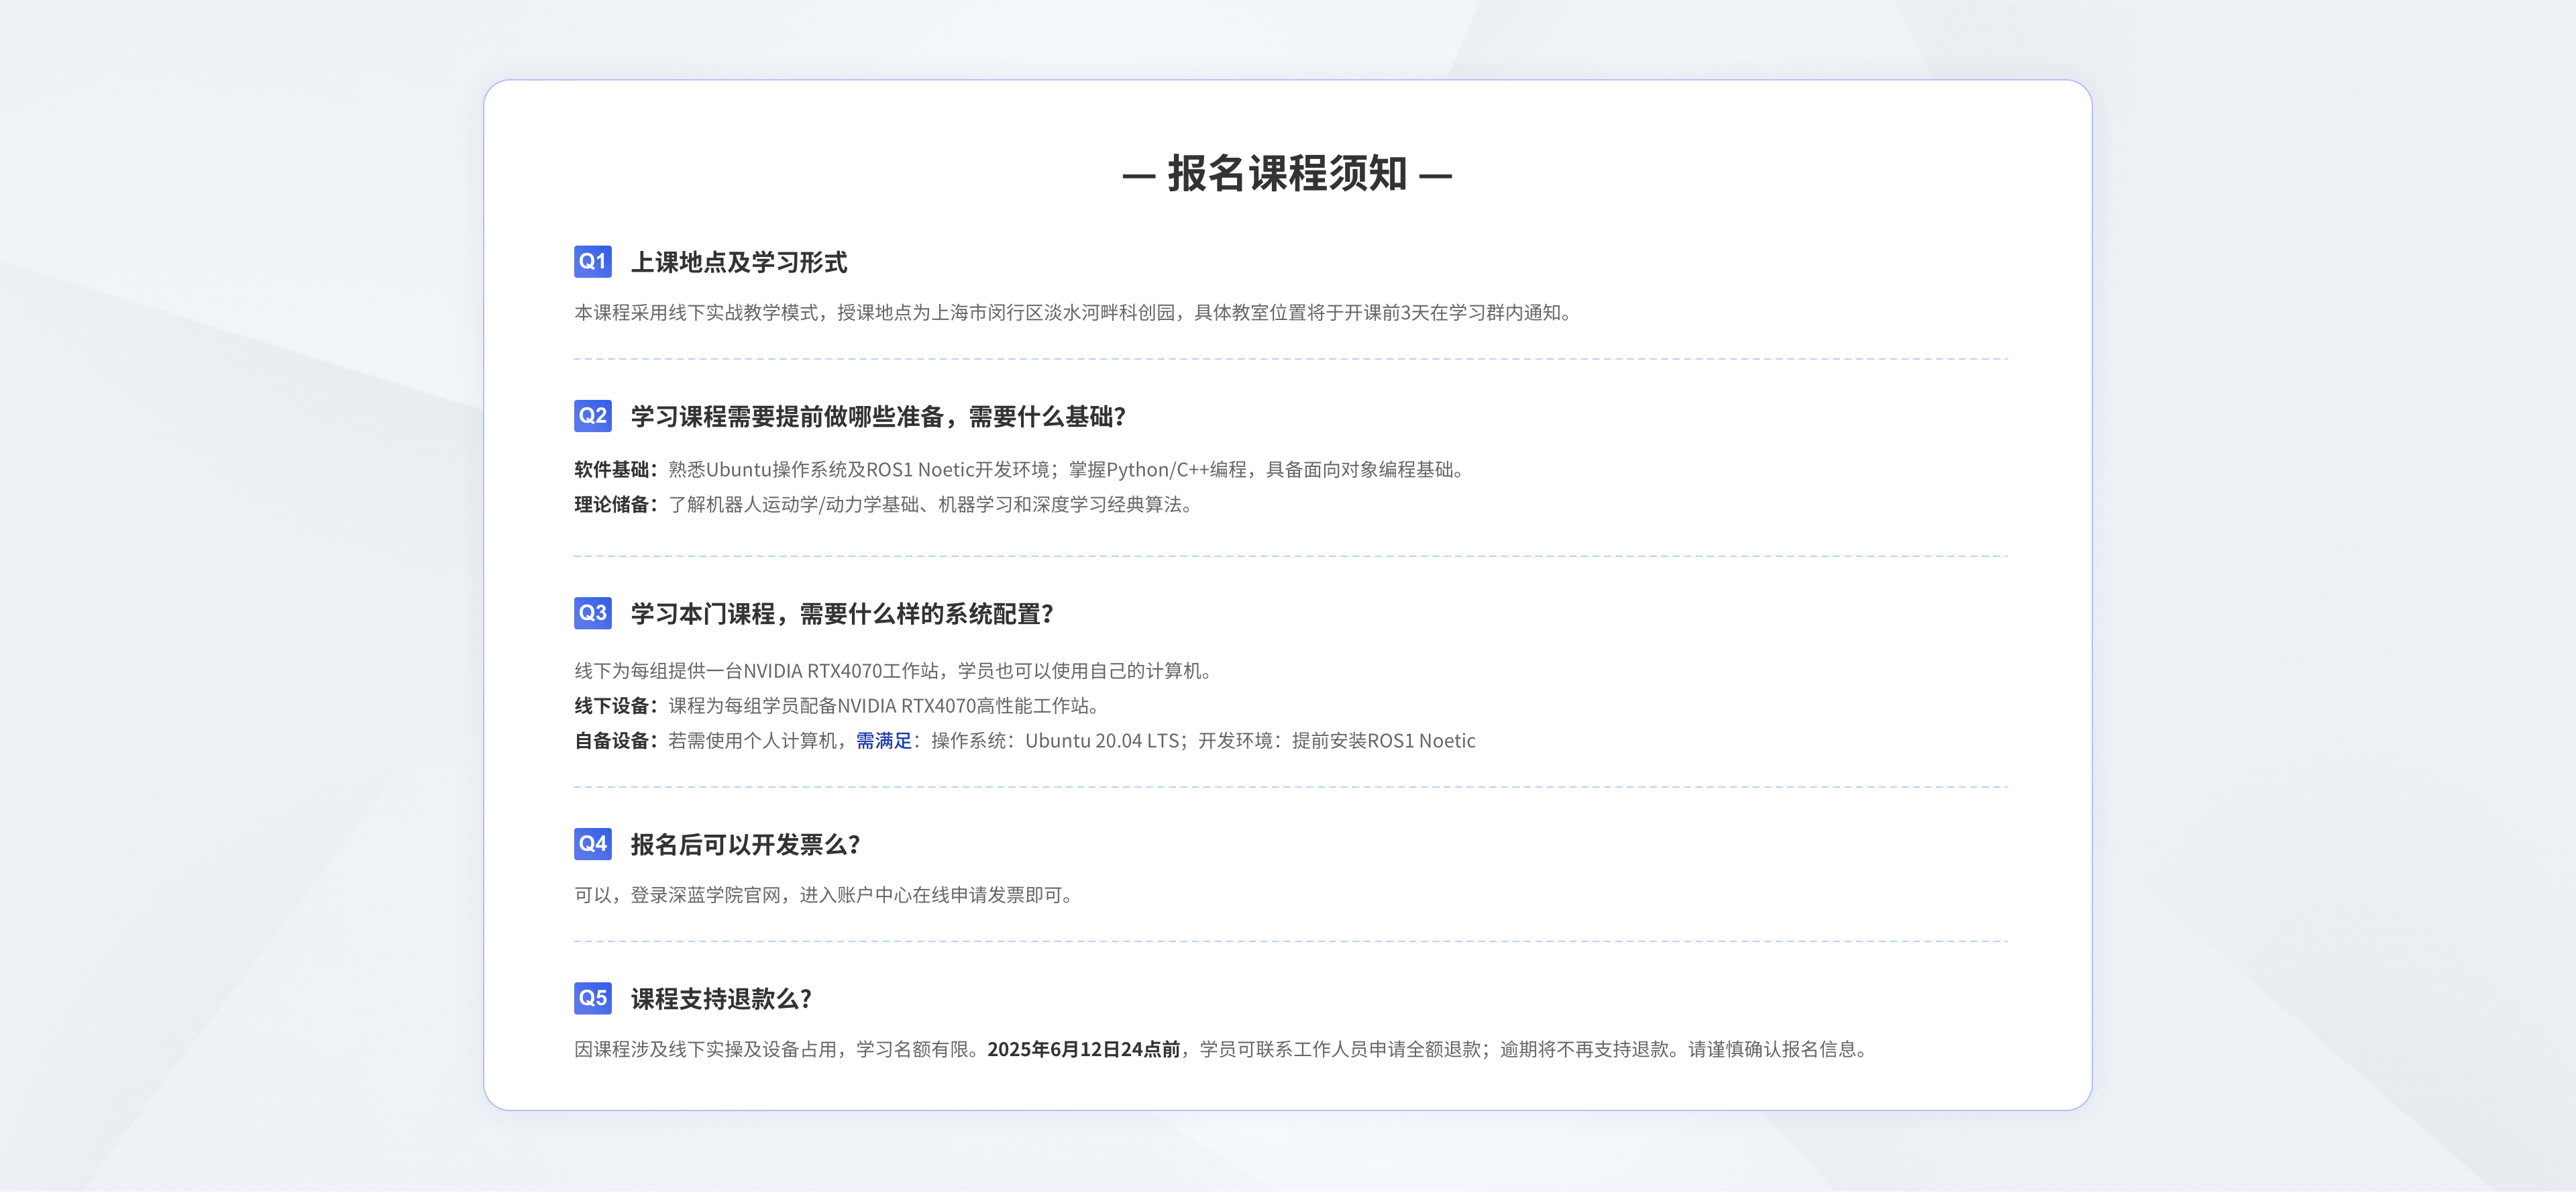Click text 提前安装ROS1 Noetic
2576x1193 pixels.
click(x=1384, y=740)
